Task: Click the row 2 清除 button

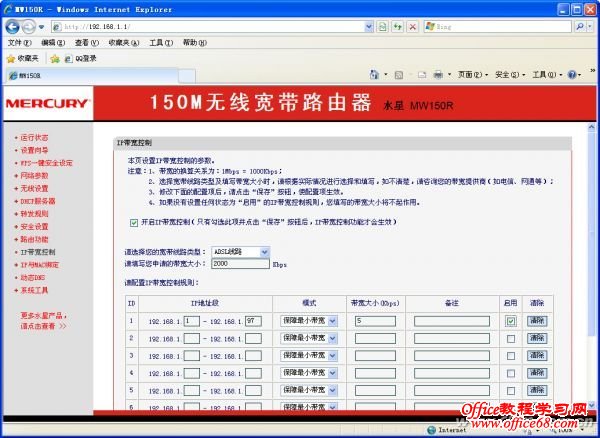Action: tap(537, 338)
